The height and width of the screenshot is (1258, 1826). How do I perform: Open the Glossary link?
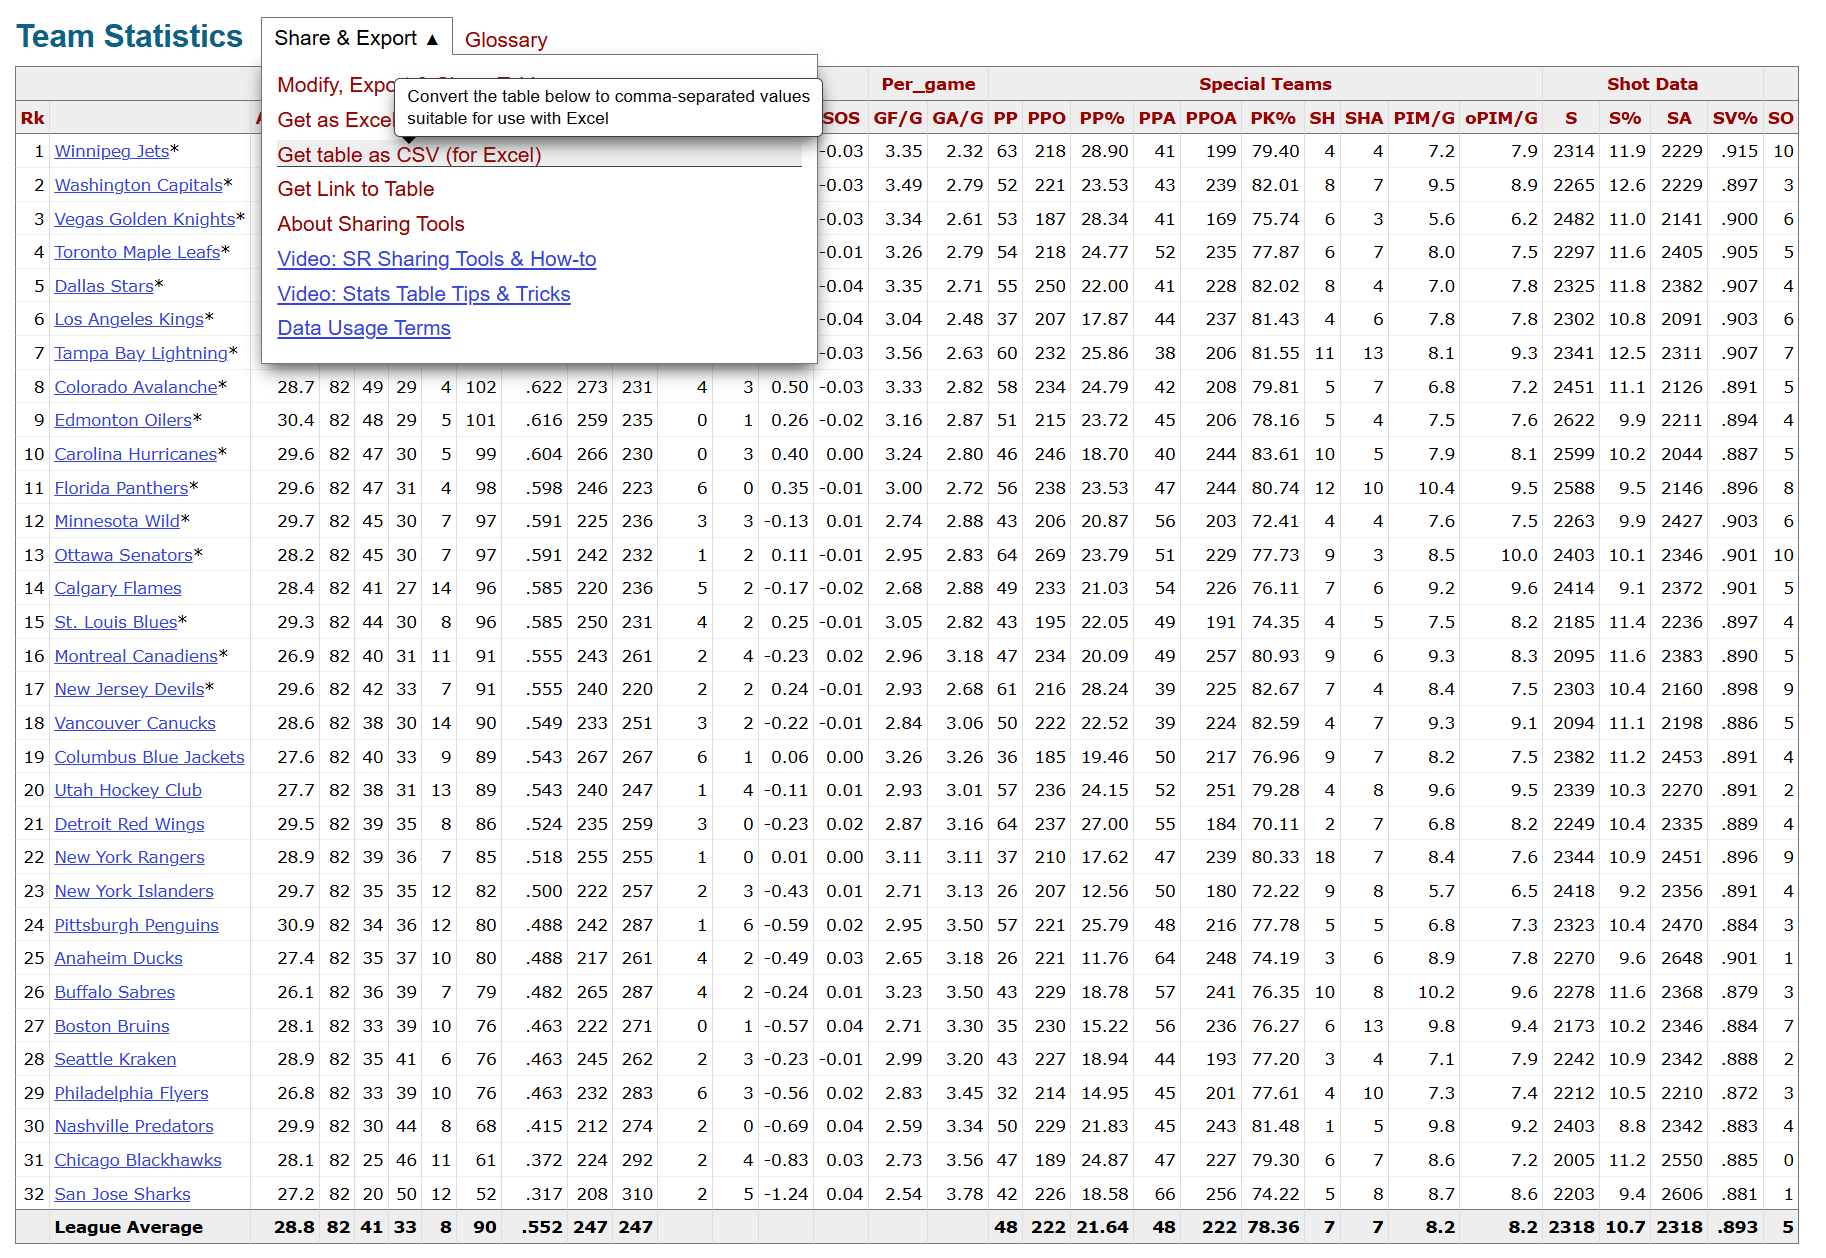point(506,40)
